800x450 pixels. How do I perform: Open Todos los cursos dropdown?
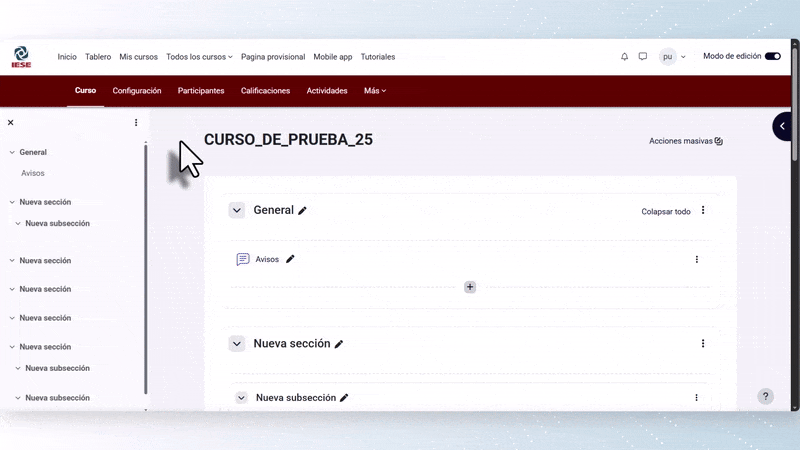199,57
